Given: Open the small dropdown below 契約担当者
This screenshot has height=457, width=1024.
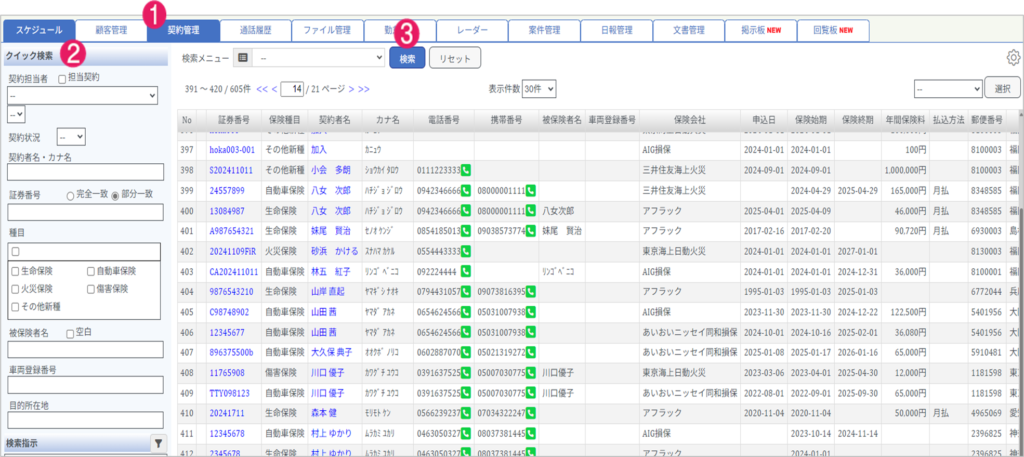Looking at the screenshot, I should pos(16,114).
